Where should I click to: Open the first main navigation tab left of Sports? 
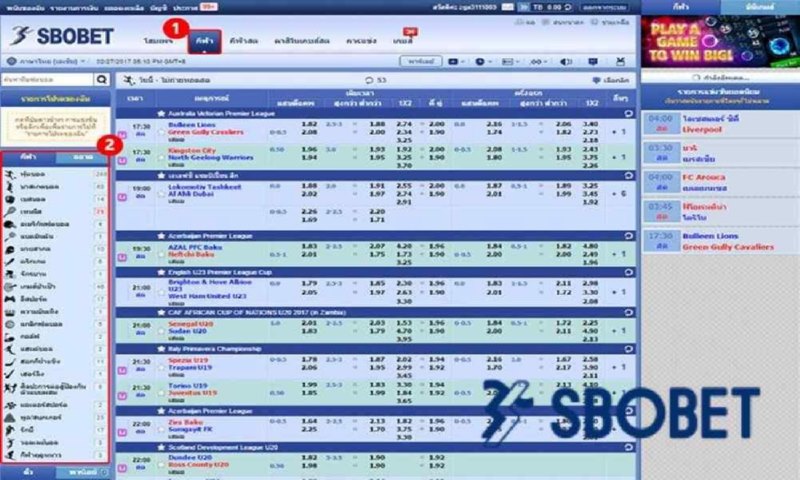[x=158, y=41]
